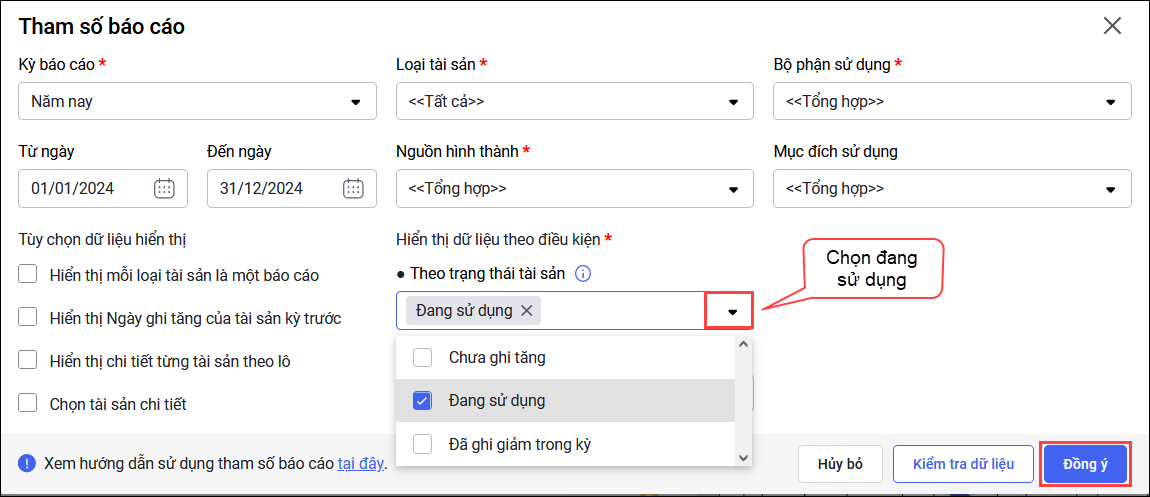Check Hiển thị chi tiết từng tài sản theo lô
The width and height of the screenshot is (1150, 497).
28,360
